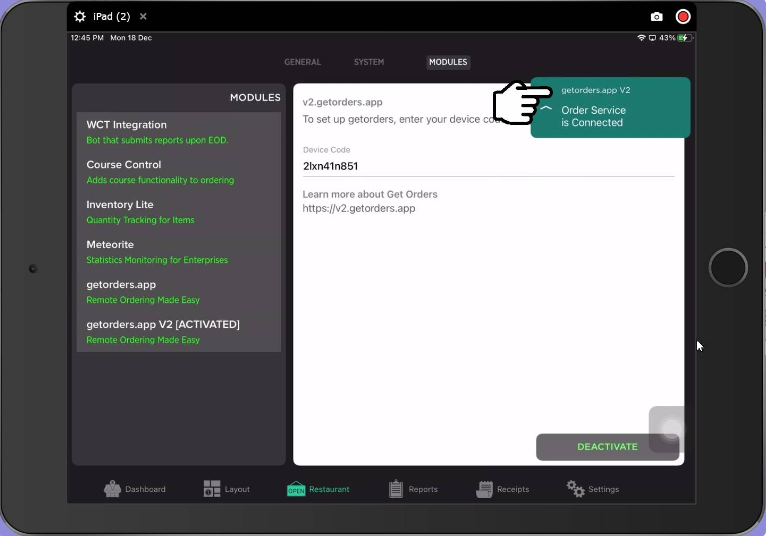The width and height of the screenshot is (766, 536).
Task: Open the Layout icon in bottom bar
Action: pos(212,489)
